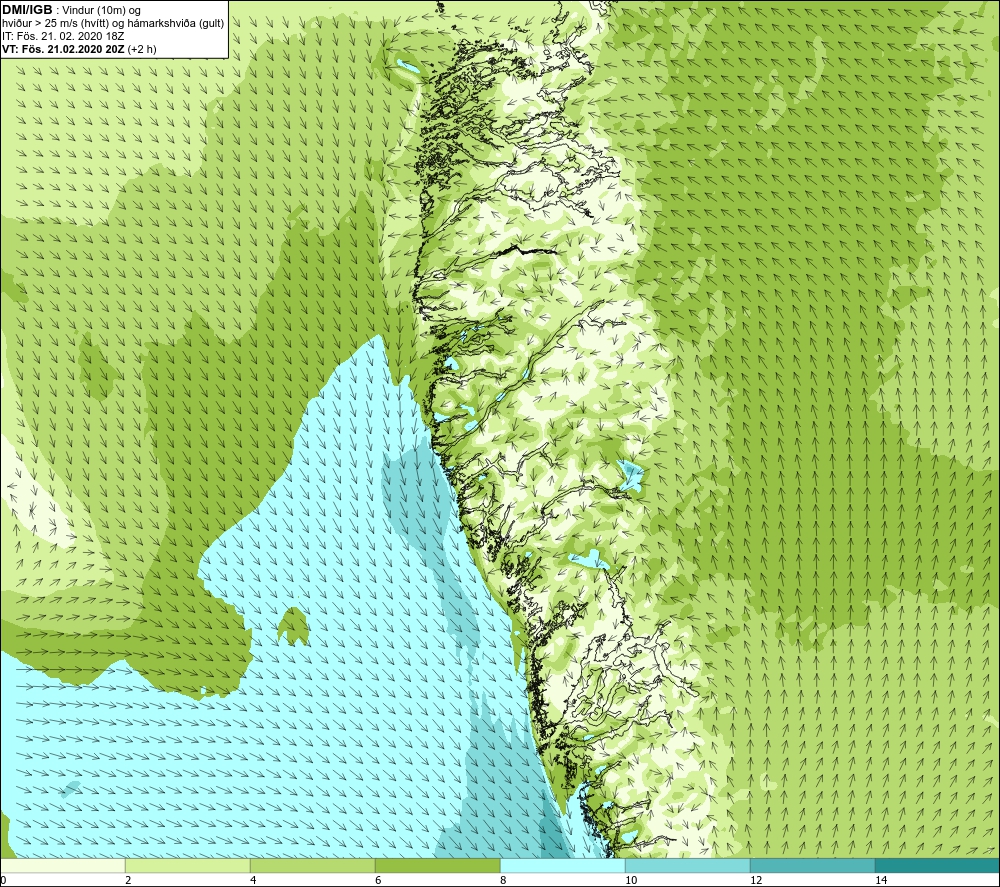The height and width of the screenshot is (887, 1000).
Task: Click the dark green 6–8 color scale segment
Action: click(438, 865)
